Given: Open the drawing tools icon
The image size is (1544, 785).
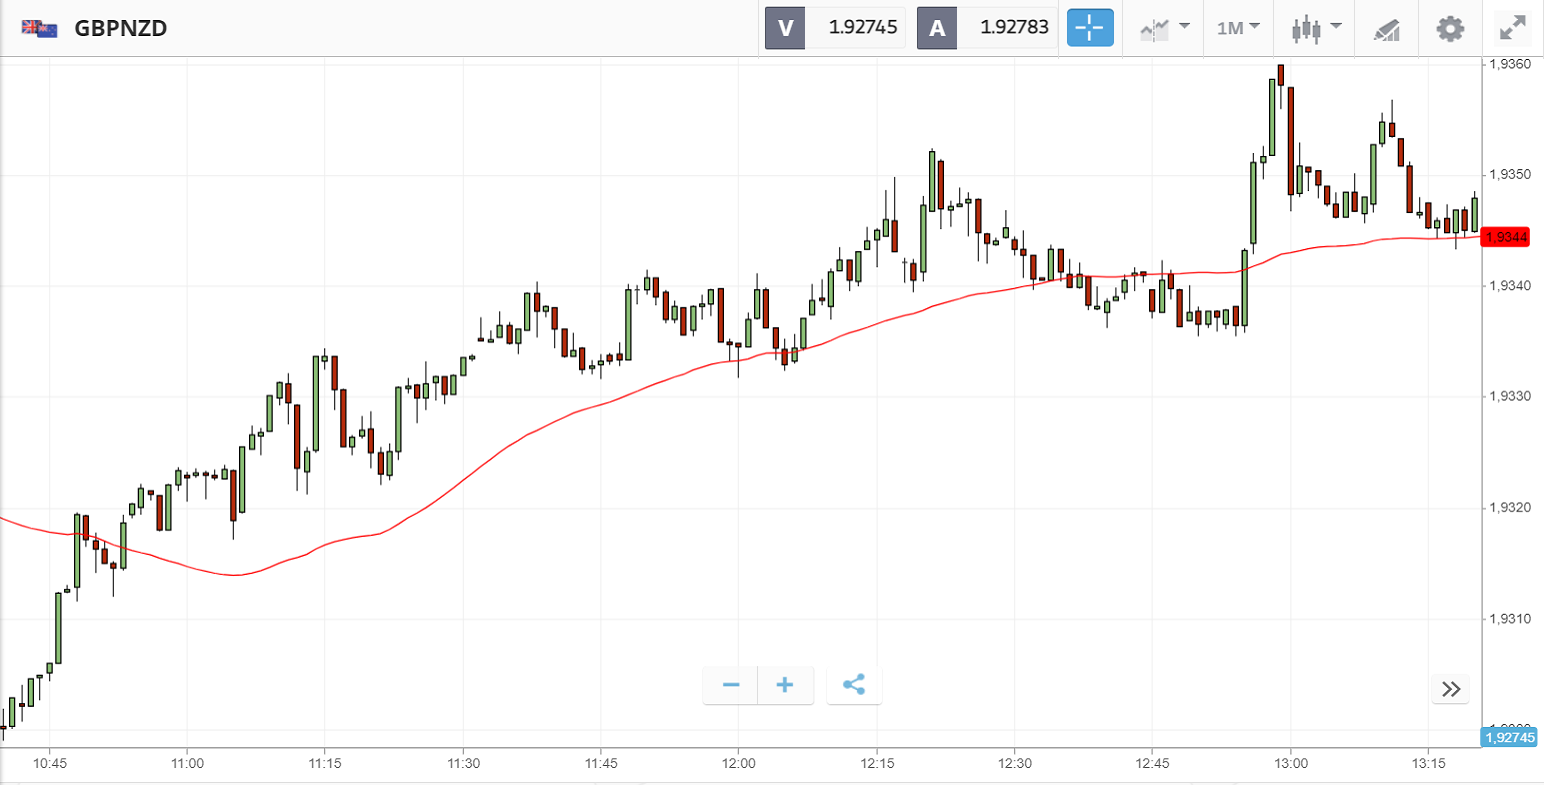Looking at the screenshot, I should tap(1387, 29).
